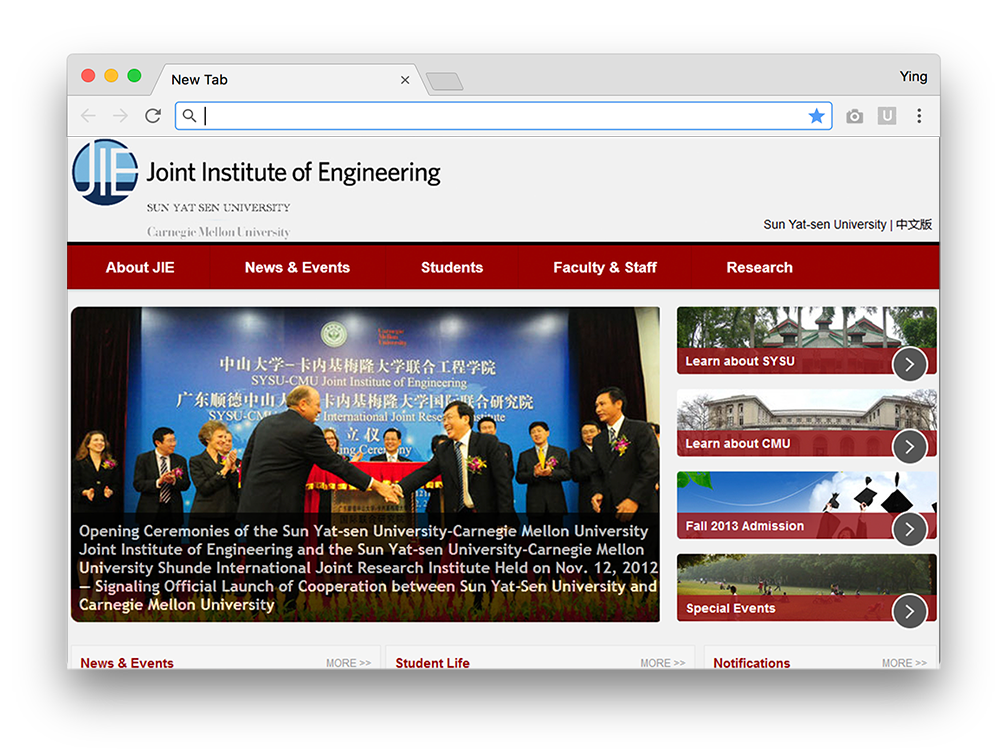Open the Students menu
Image resolution: width=1000 pixels, height=754 pixels.
(452, 267)
